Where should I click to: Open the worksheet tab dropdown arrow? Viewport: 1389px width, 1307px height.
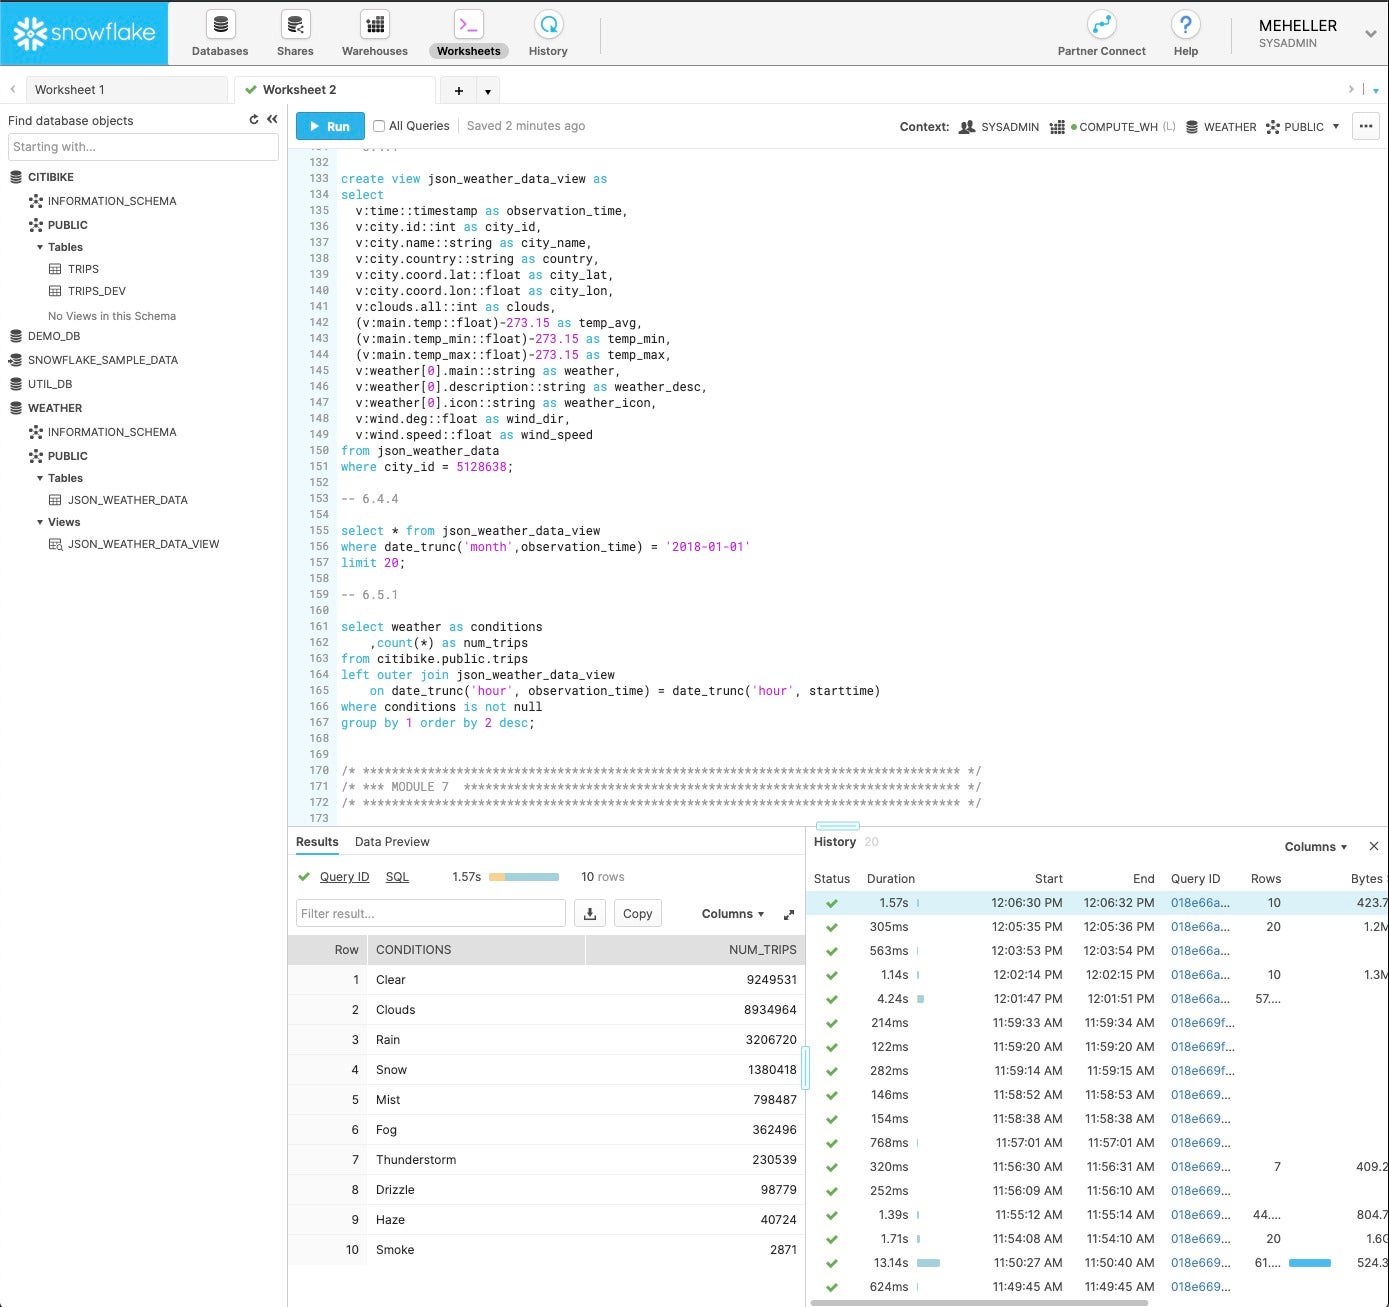point(487,91)
